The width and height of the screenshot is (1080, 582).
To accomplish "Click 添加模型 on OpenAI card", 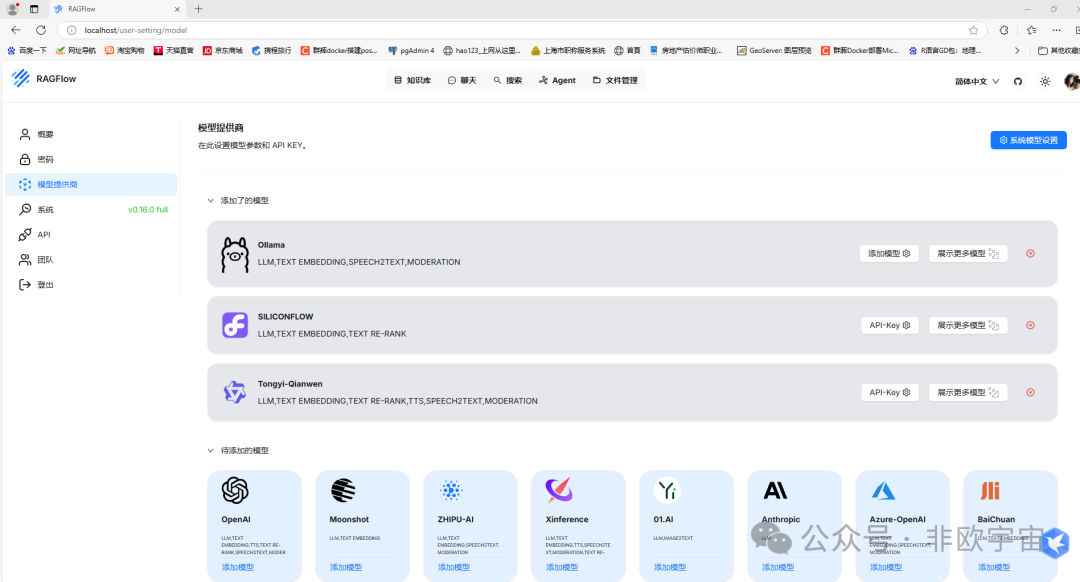I will click(238, 568).
